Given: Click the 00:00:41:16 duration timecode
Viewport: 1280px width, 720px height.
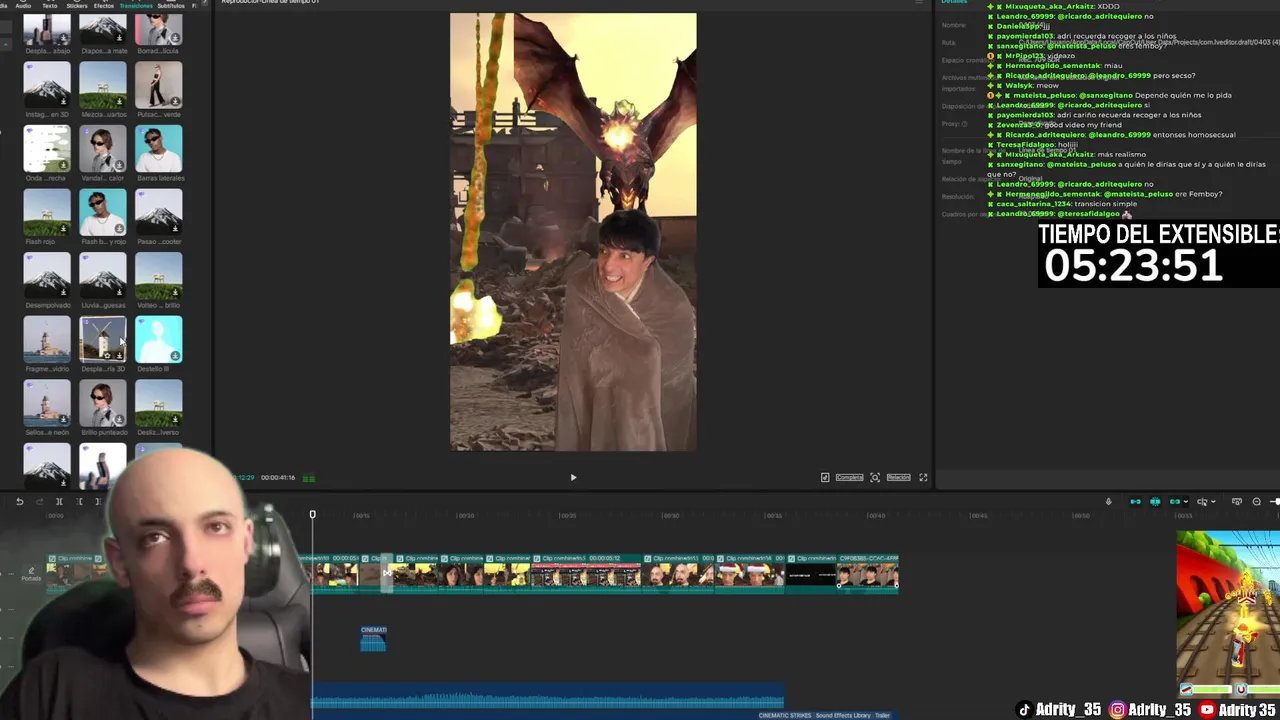Looking at the screenshot, I should tap(278, 478).
